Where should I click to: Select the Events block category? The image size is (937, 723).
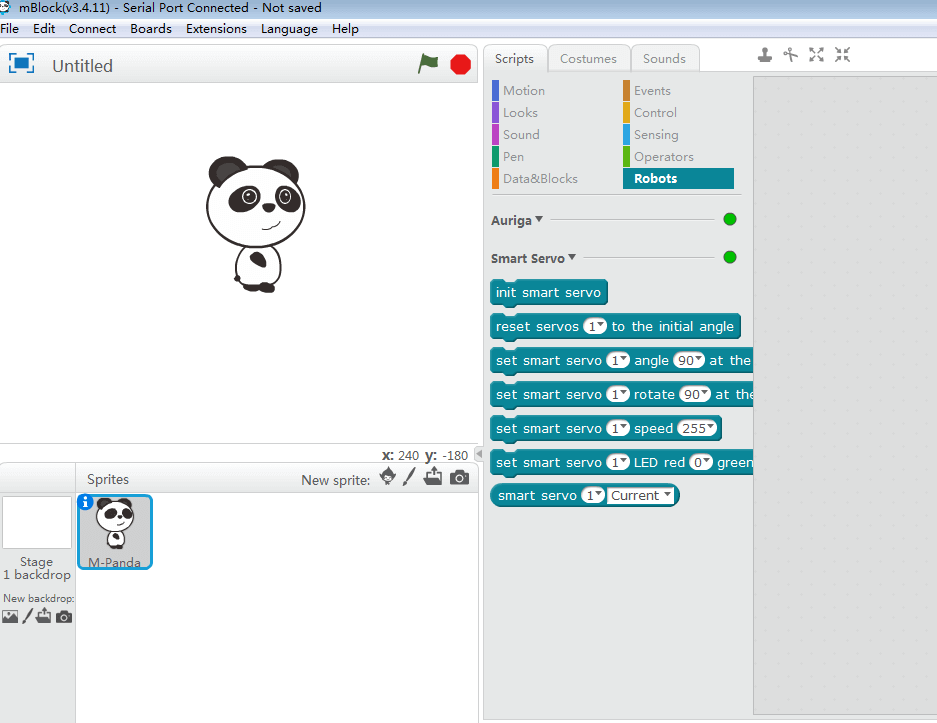point(652,90)
